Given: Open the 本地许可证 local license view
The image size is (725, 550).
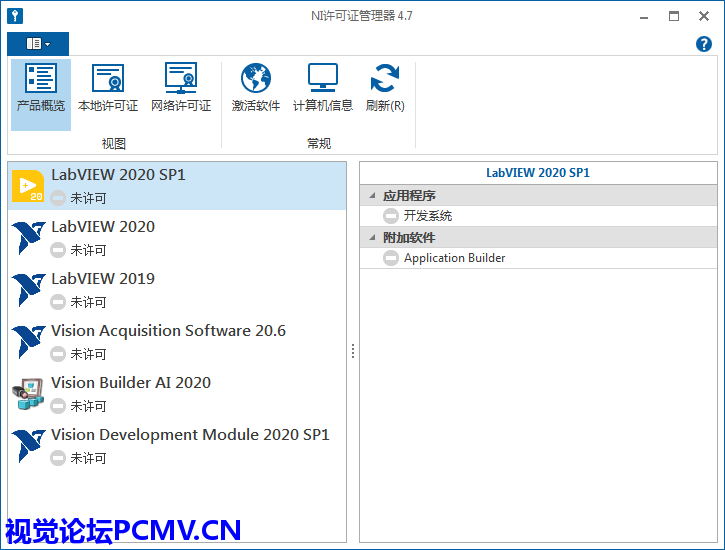Looking at the screenshot, I should pyautogui.click(x=108, y=80).
